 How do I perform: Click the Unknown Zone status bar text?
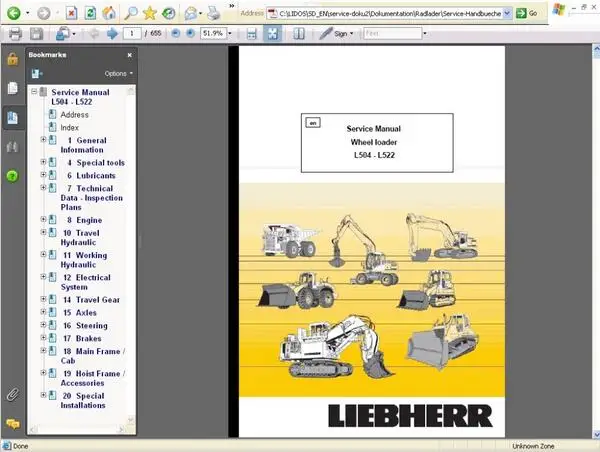tap(533, 446)
